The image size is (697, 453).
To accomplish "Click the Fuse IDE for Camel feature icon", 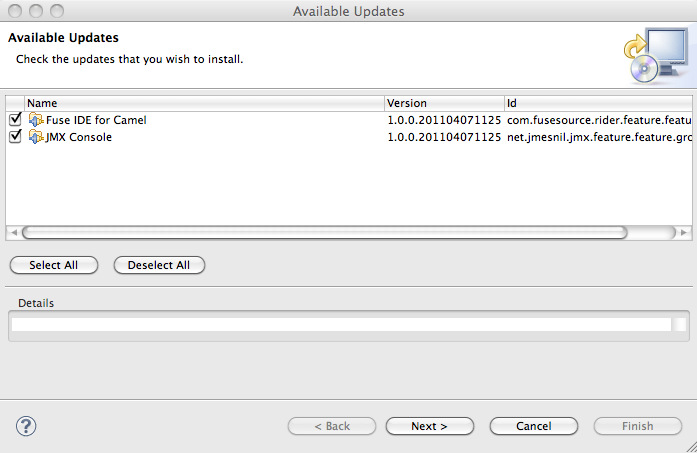I will (36, 120).
